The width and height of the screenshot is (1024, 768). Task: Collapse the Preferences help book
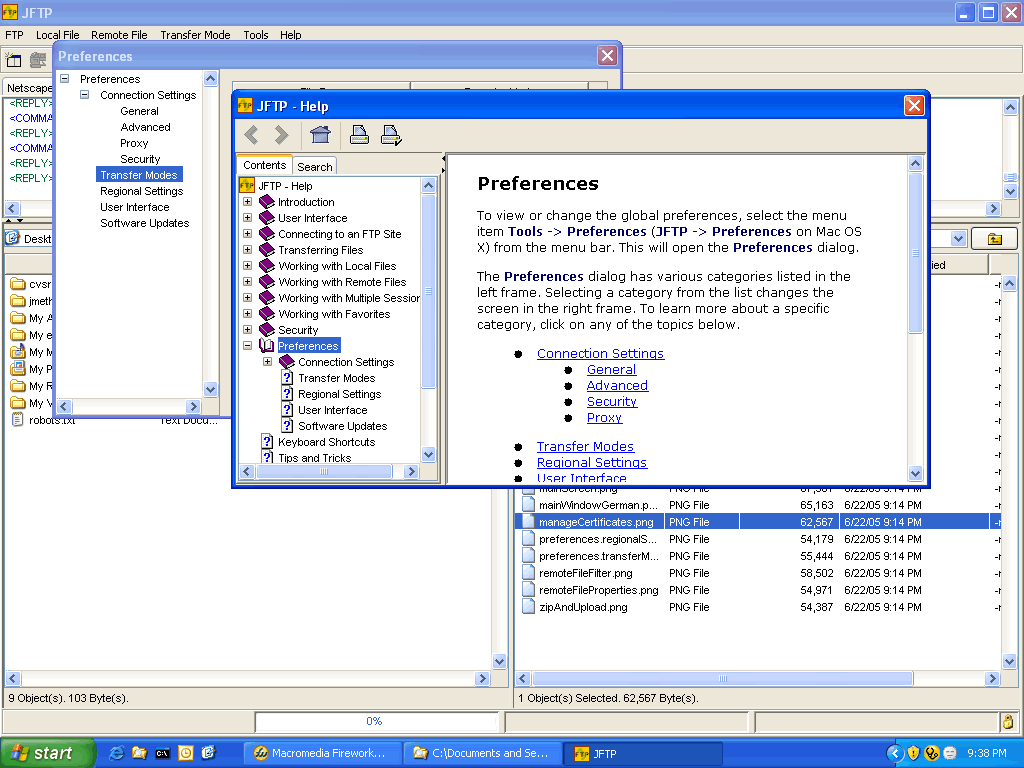(x=248, y=345)
